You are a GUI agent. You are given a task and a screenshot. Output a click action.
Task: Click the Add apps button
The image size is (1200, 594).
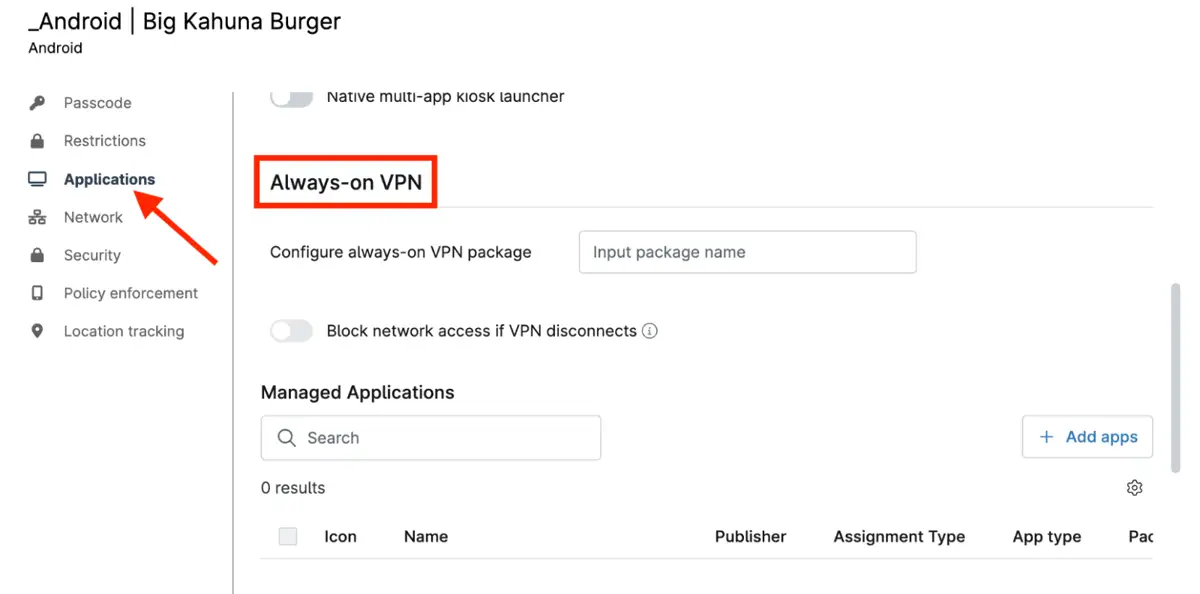click(x=1087, y=437)
